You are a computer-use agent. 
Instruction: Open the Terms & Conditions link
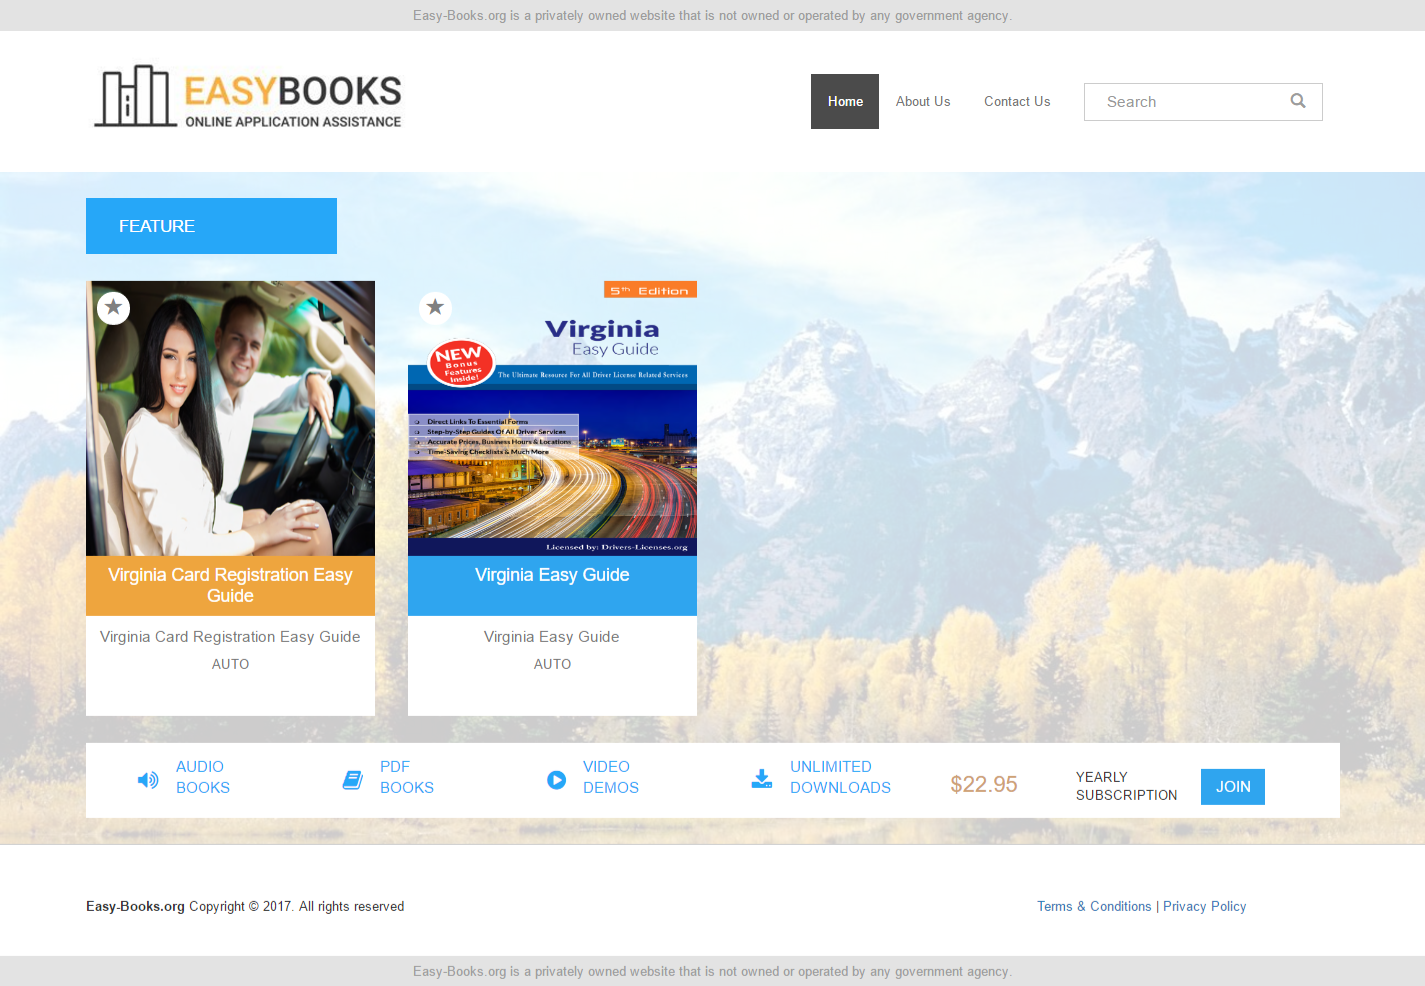[1093, 906]
